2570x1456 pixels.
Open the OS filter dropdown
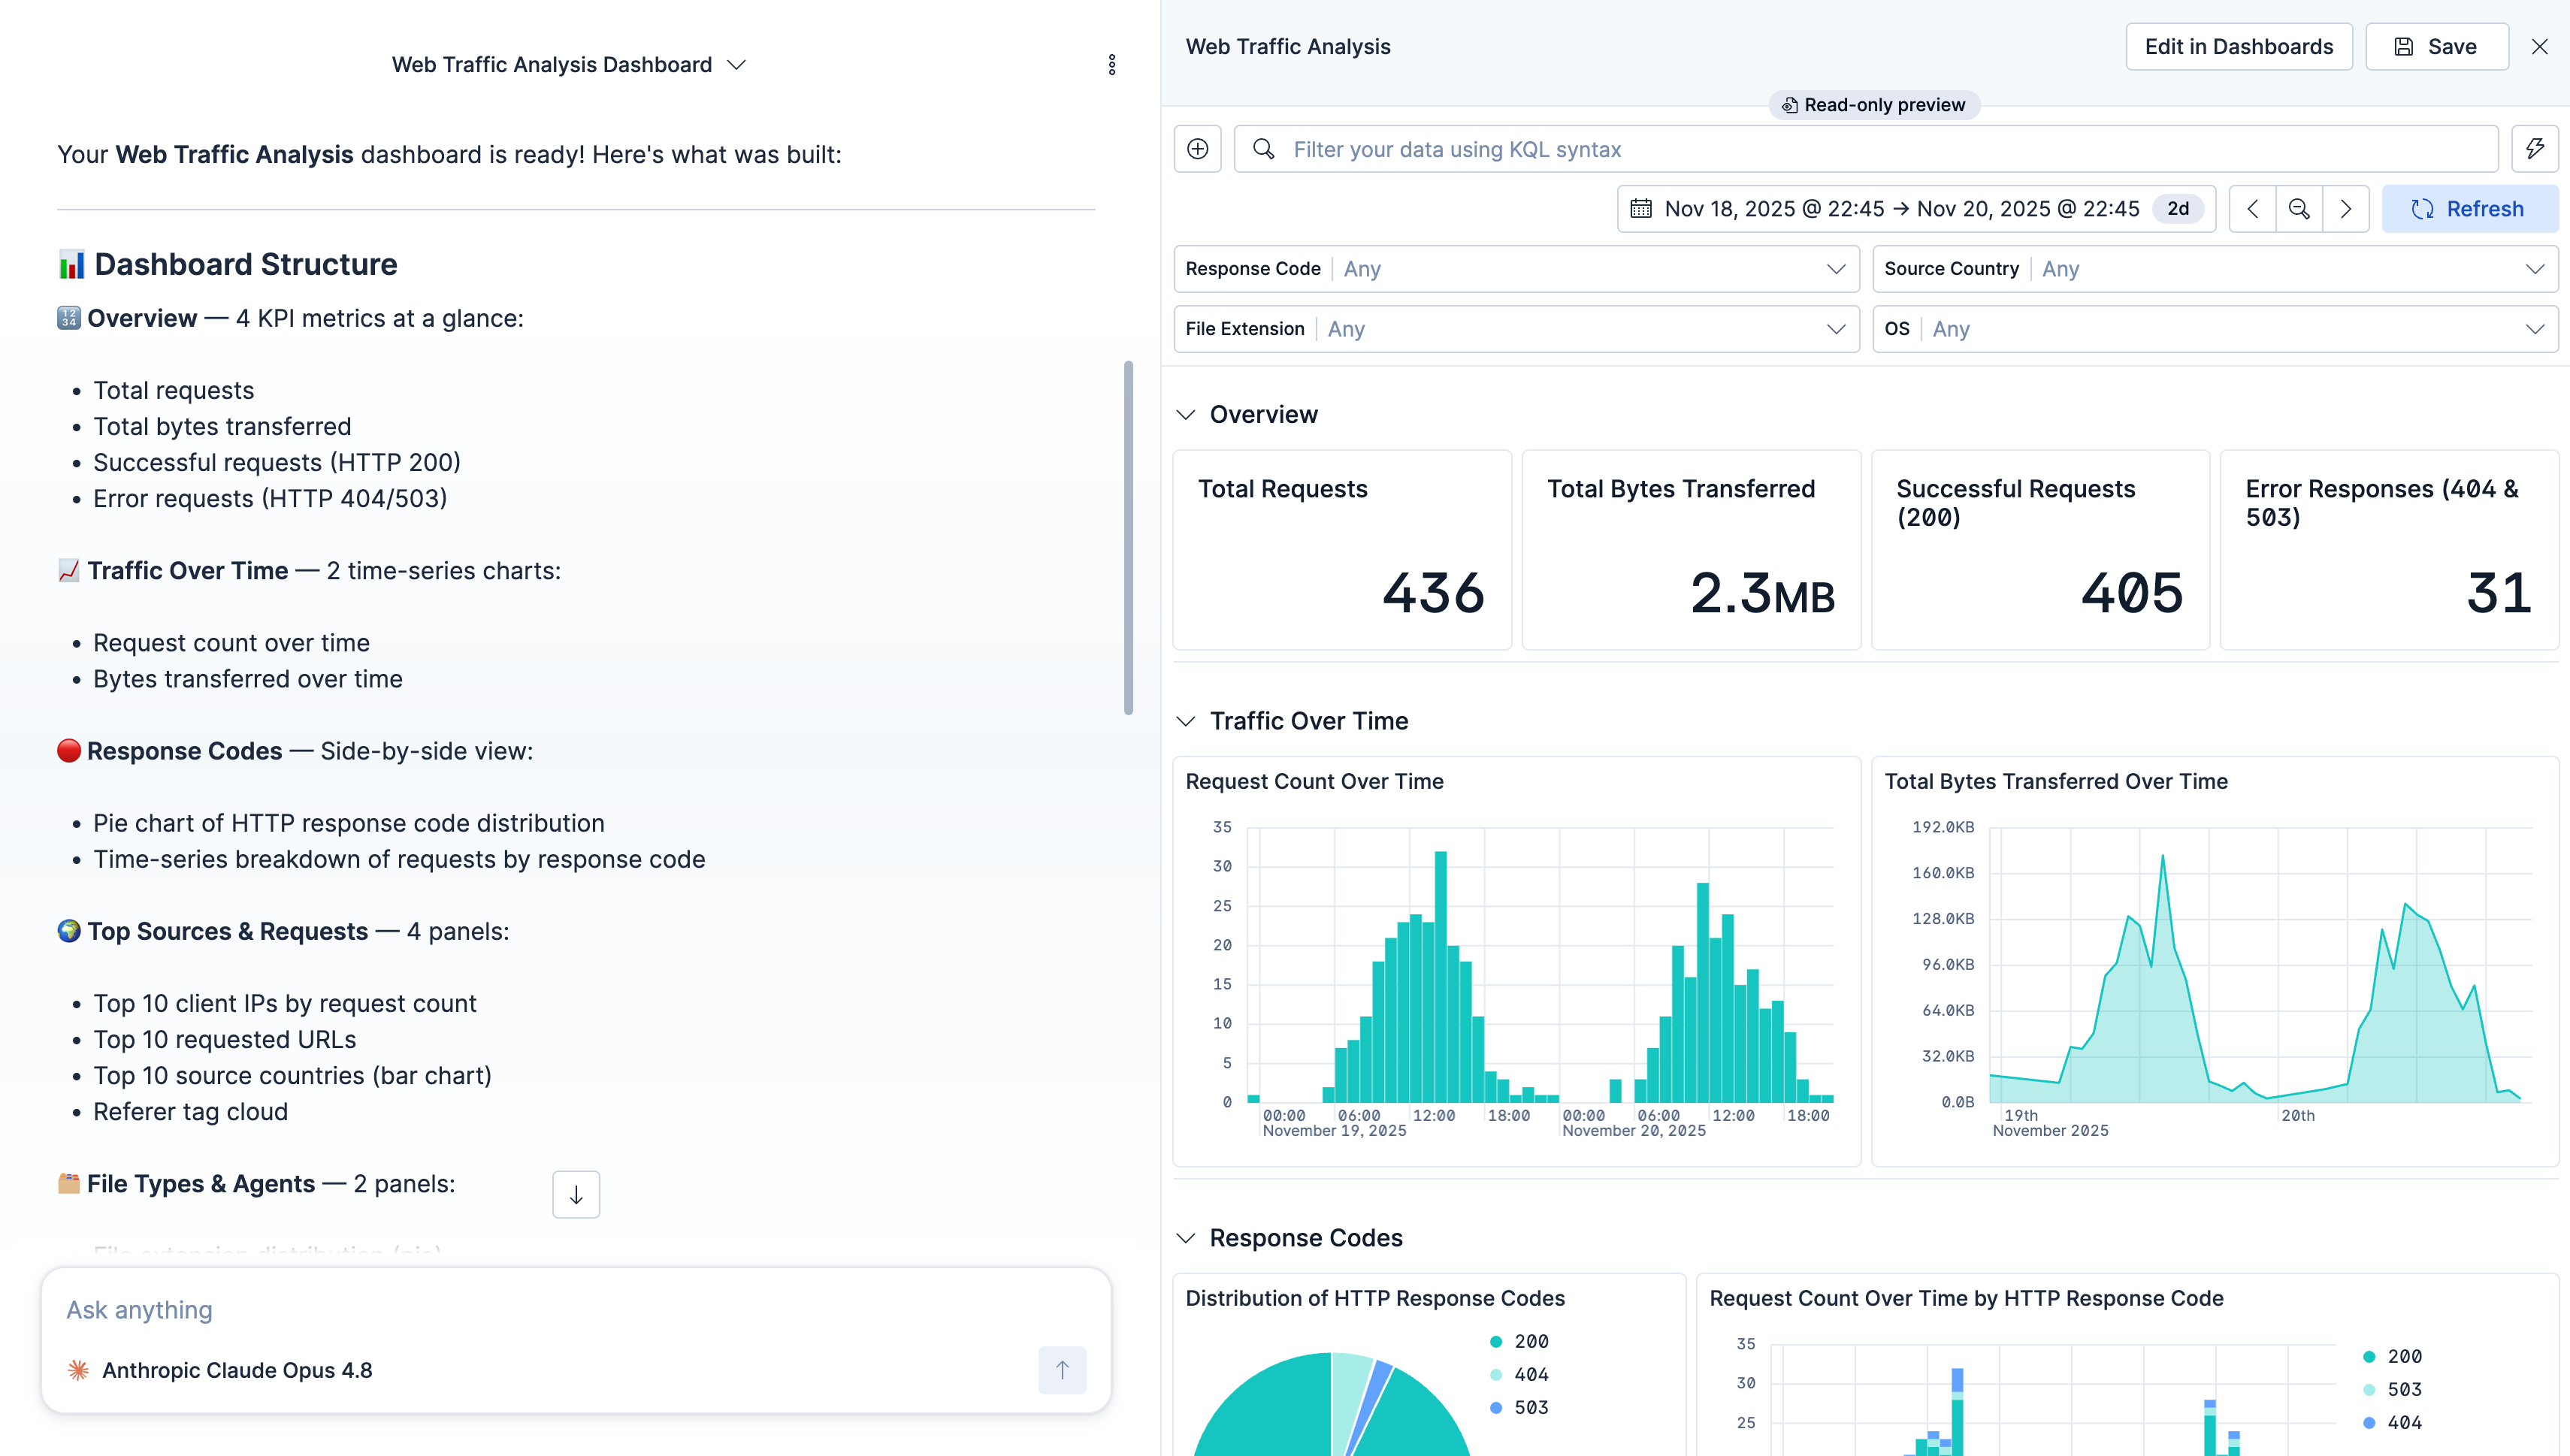[2215, 329]
